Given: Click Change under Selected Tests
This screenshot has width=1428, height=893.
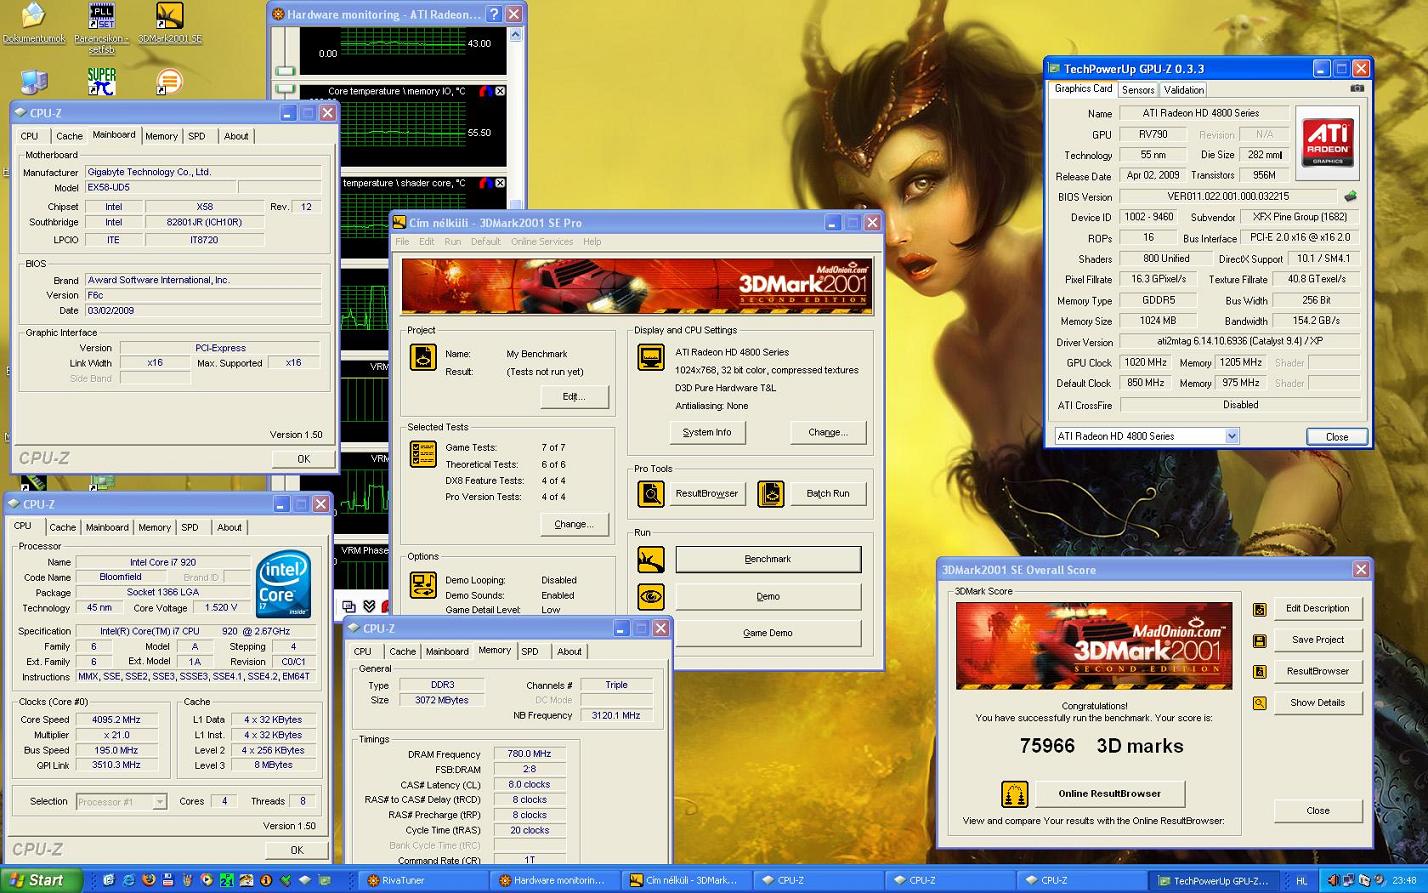Looking at the screenshot, I should 574,524.
